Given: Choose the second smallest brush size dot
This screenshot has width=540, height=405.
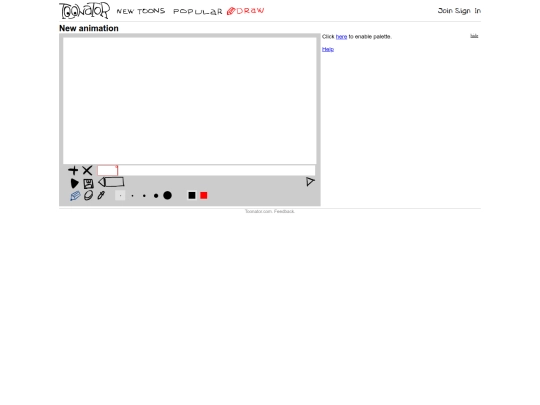Looking at the screenshot, I should [x=132, y=196].
